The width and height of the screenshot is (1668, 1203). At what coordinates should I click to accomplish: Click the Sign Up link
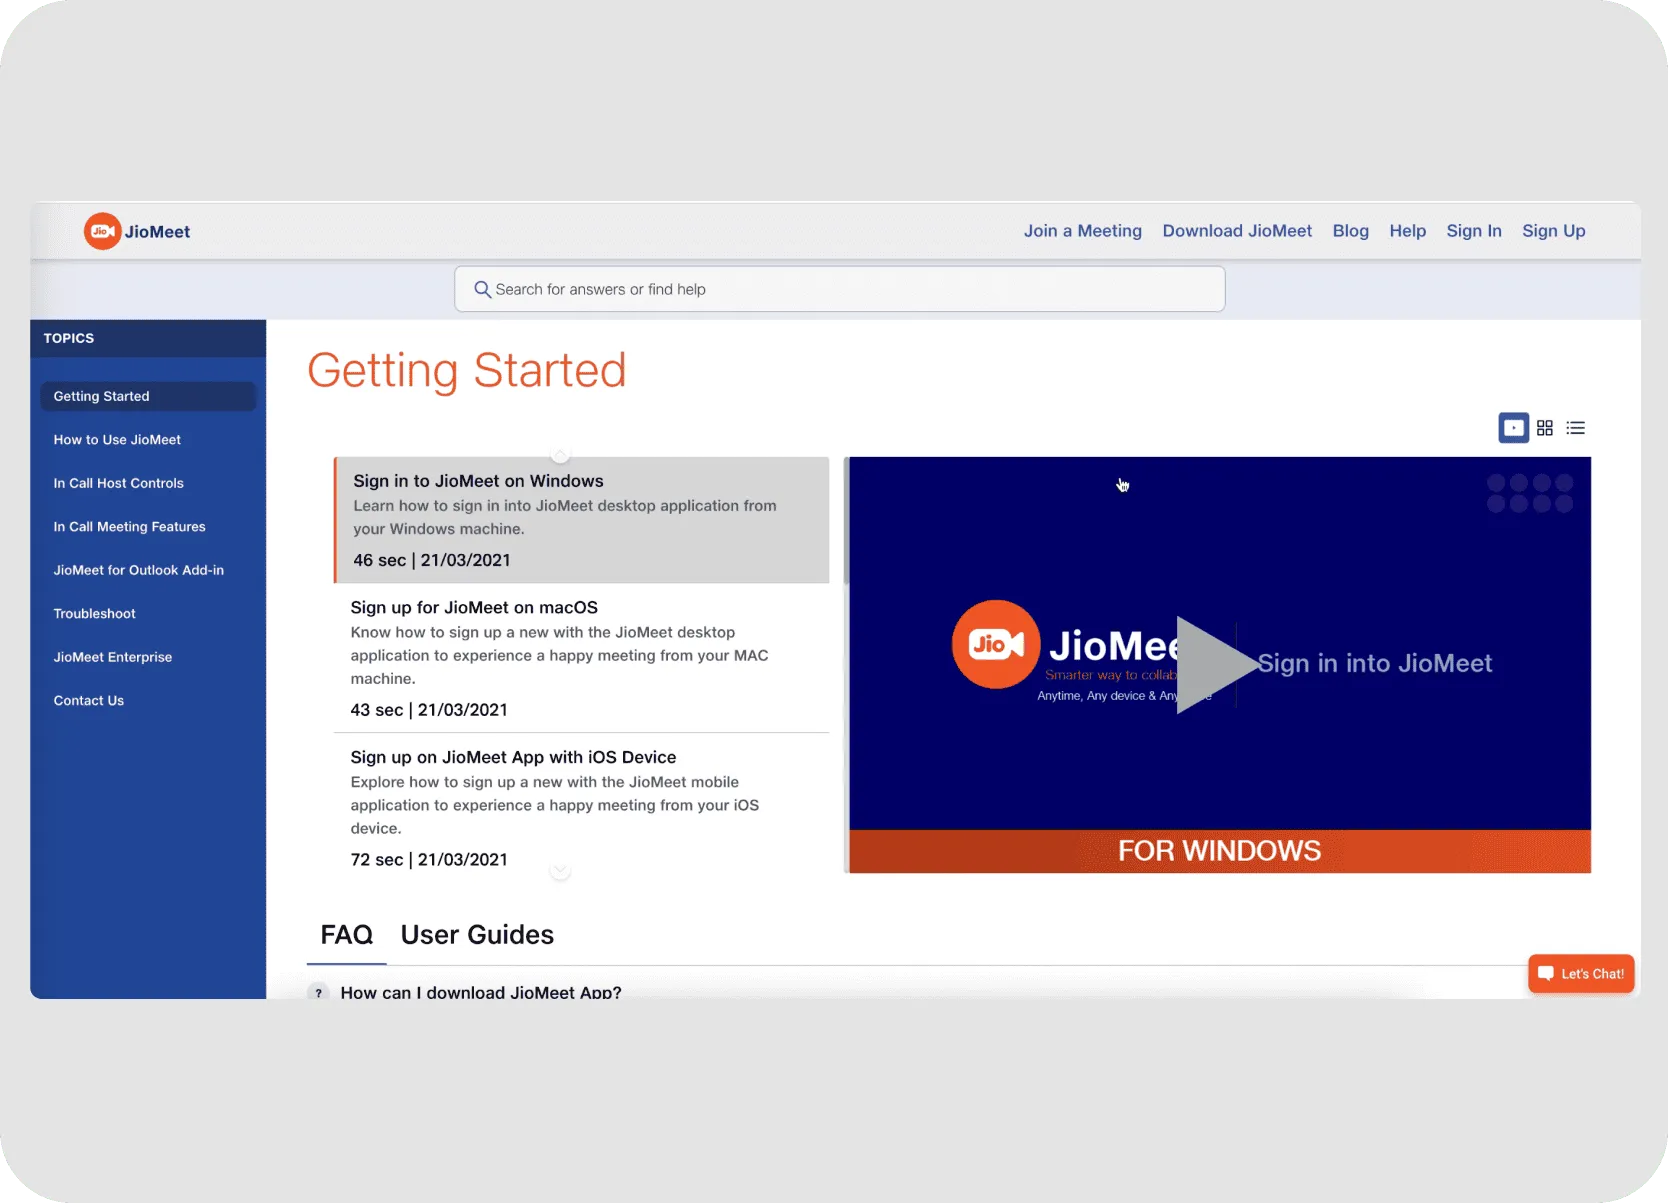(1553, 231)
